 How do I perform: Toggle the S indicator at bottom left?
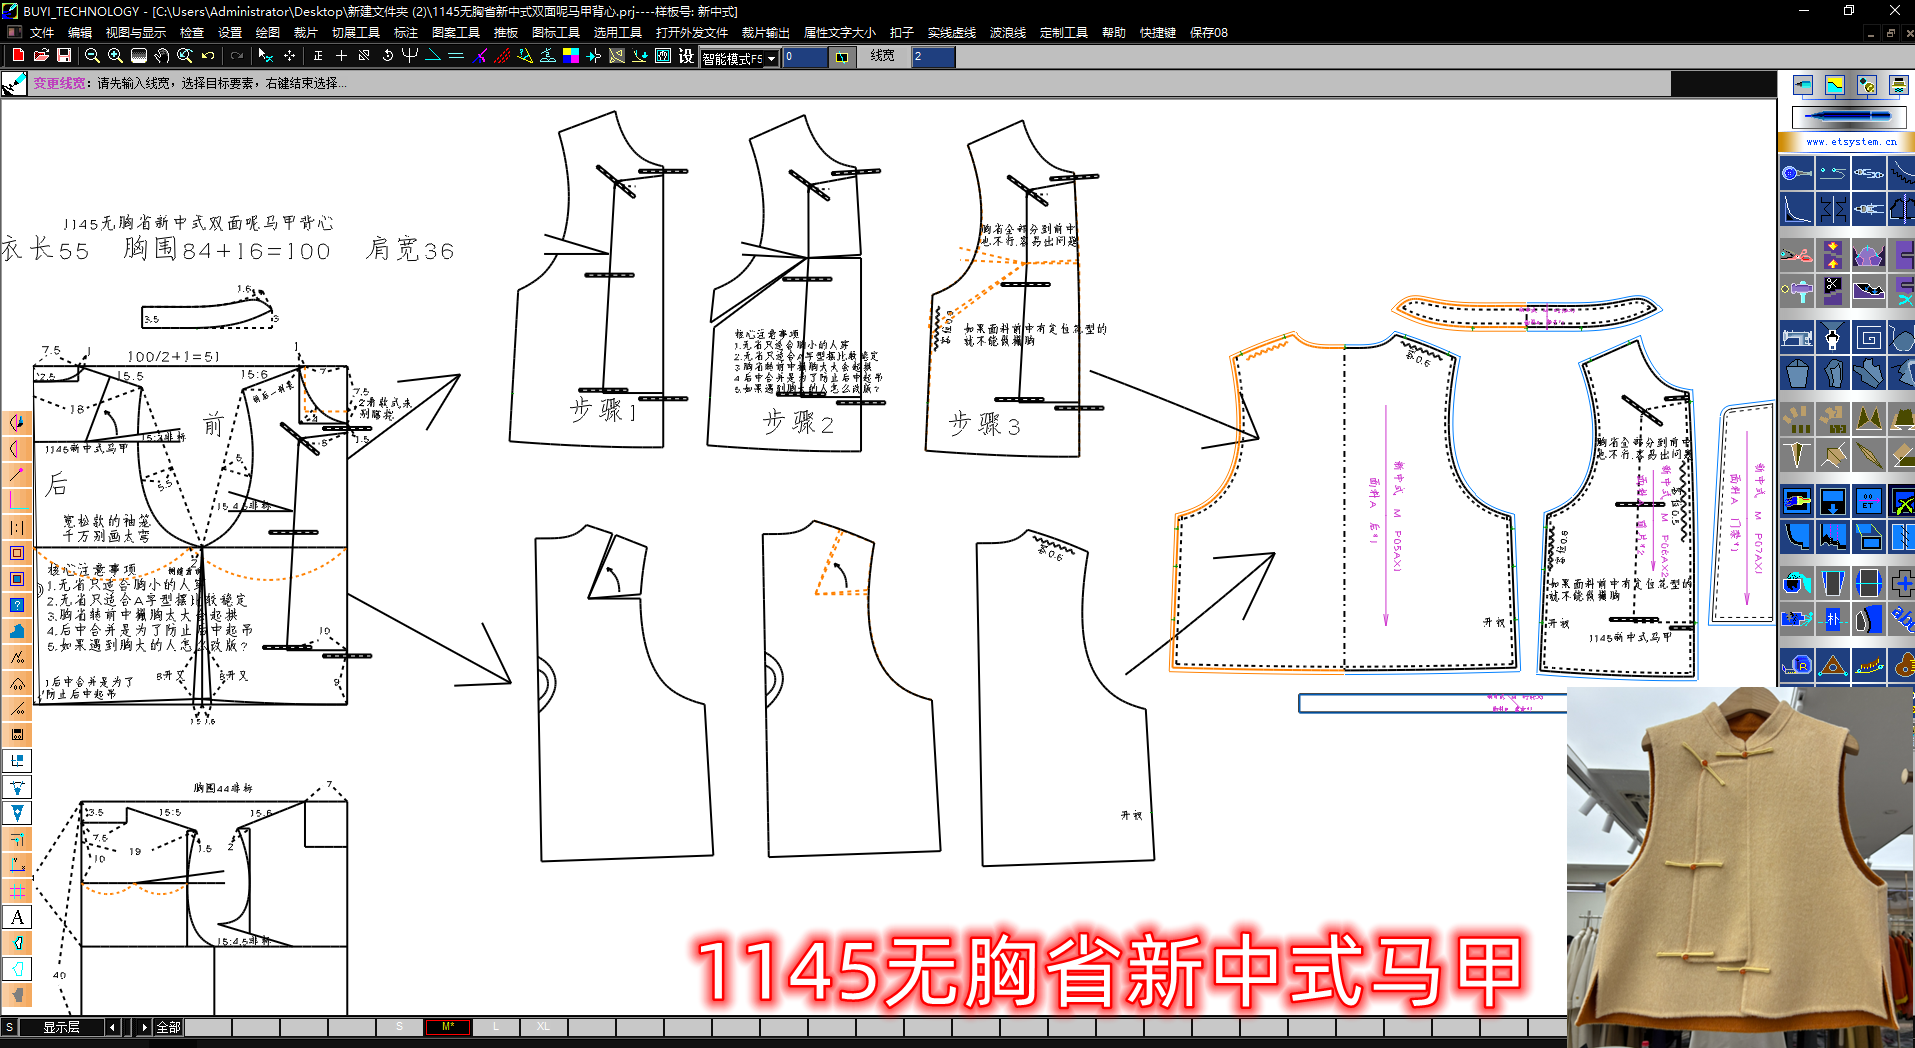pyautogui.click(x=8, y=1026)
